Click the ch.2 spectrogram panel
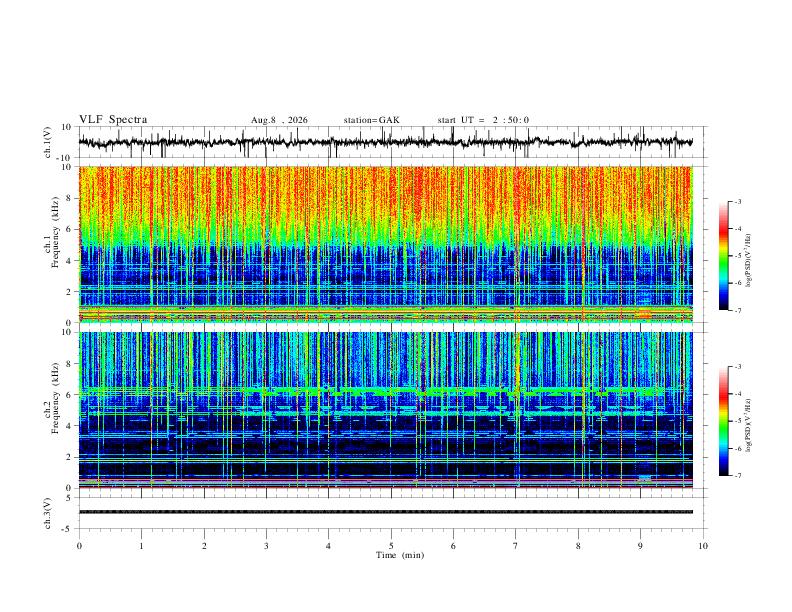Viewport: 792px width, 612px height. point(385,410)
